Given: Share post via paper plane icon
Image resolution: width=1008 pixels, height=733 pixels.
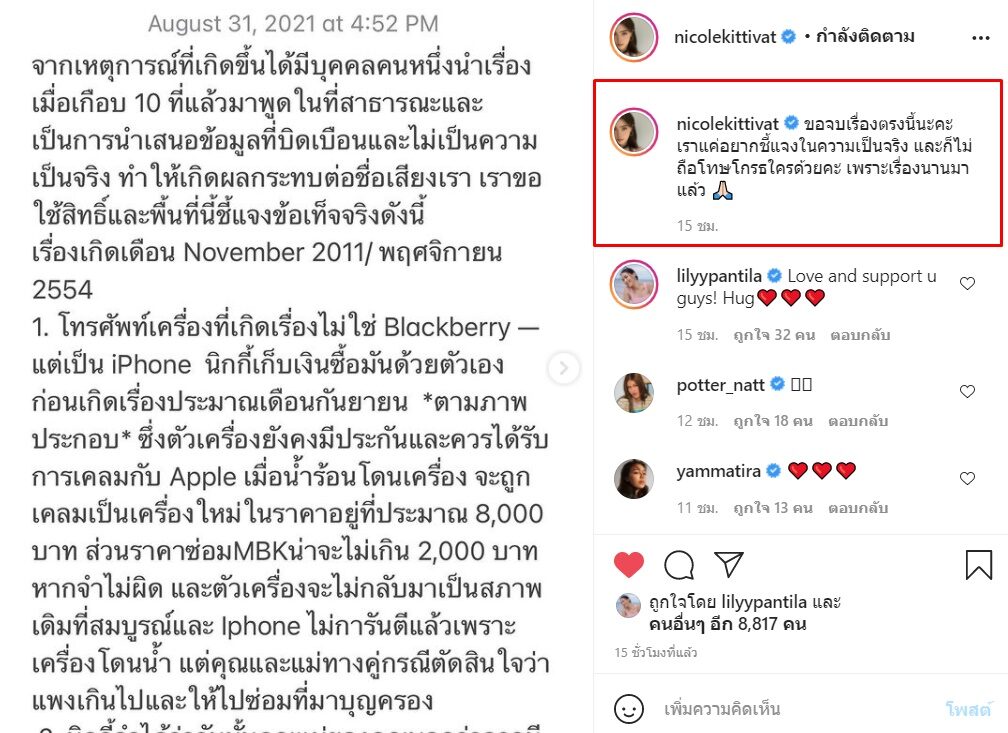Looking at the screenshot, I should point(728,564).
